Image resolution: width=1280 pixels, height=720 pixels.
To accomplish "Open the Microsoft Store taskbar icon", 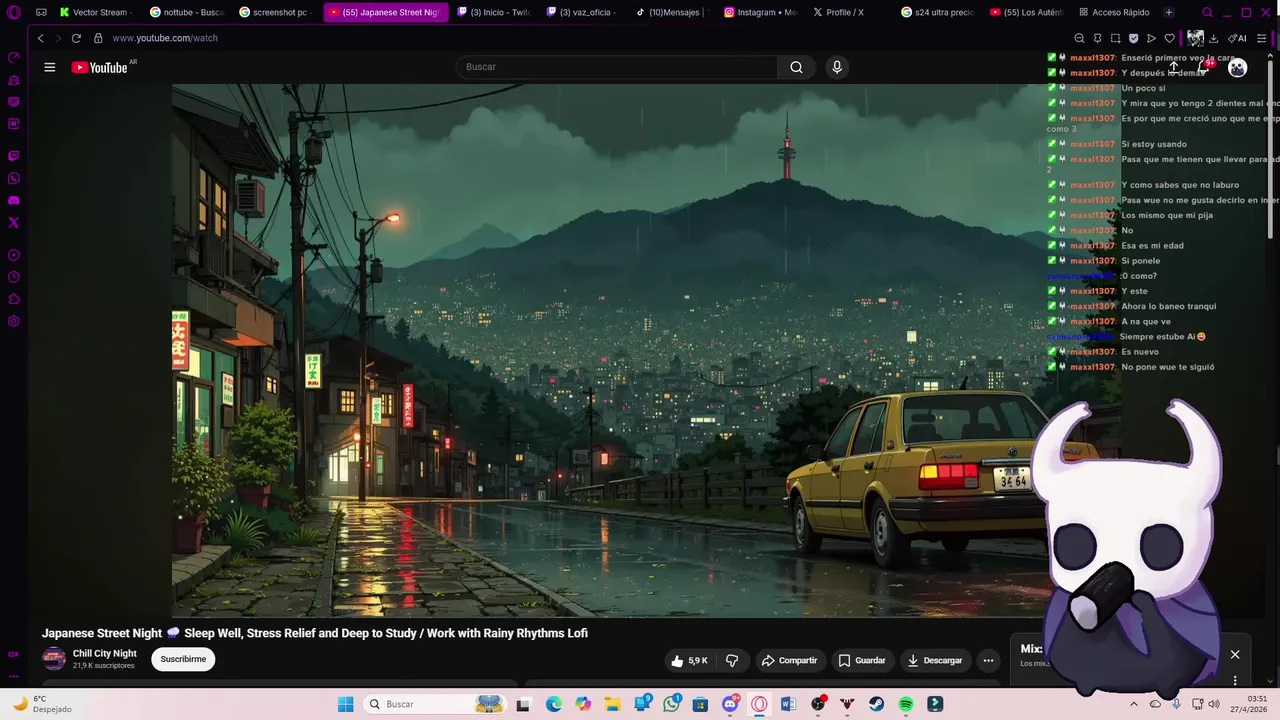I will click(700, 704).
